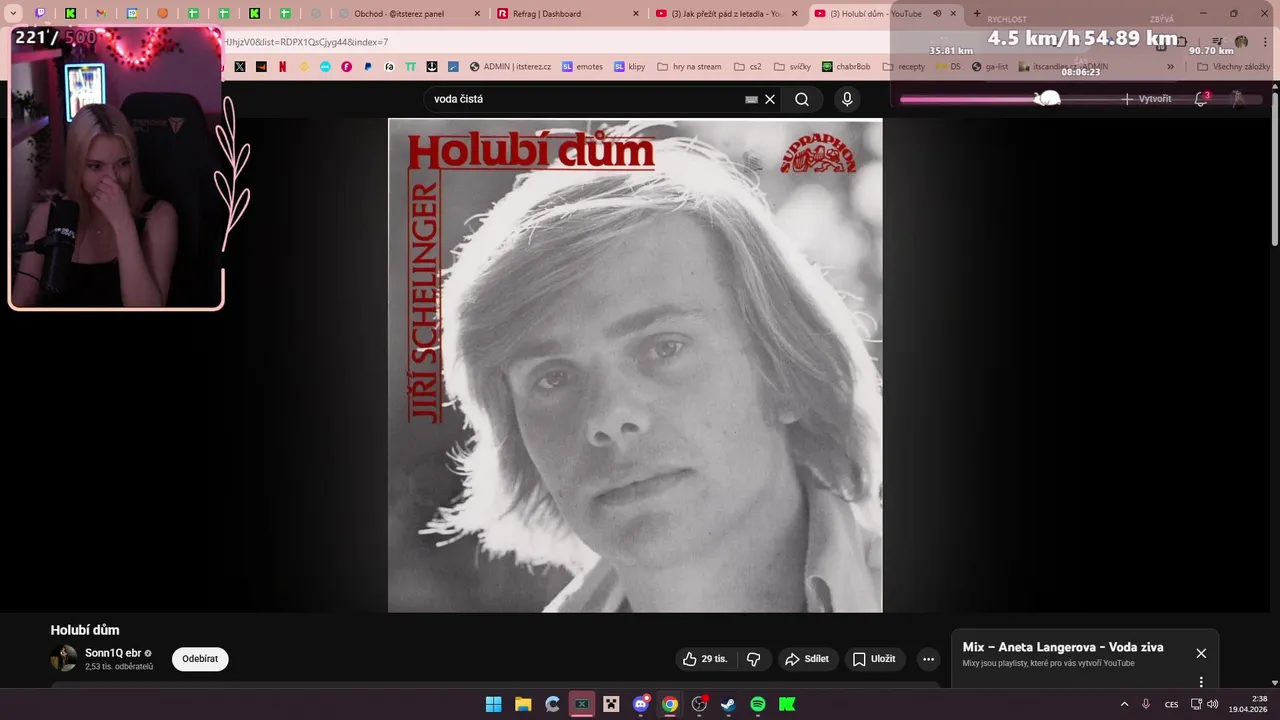1280x720 pixels.
Task: Open the emotes bookmark
Action: [x=582, y=67]
